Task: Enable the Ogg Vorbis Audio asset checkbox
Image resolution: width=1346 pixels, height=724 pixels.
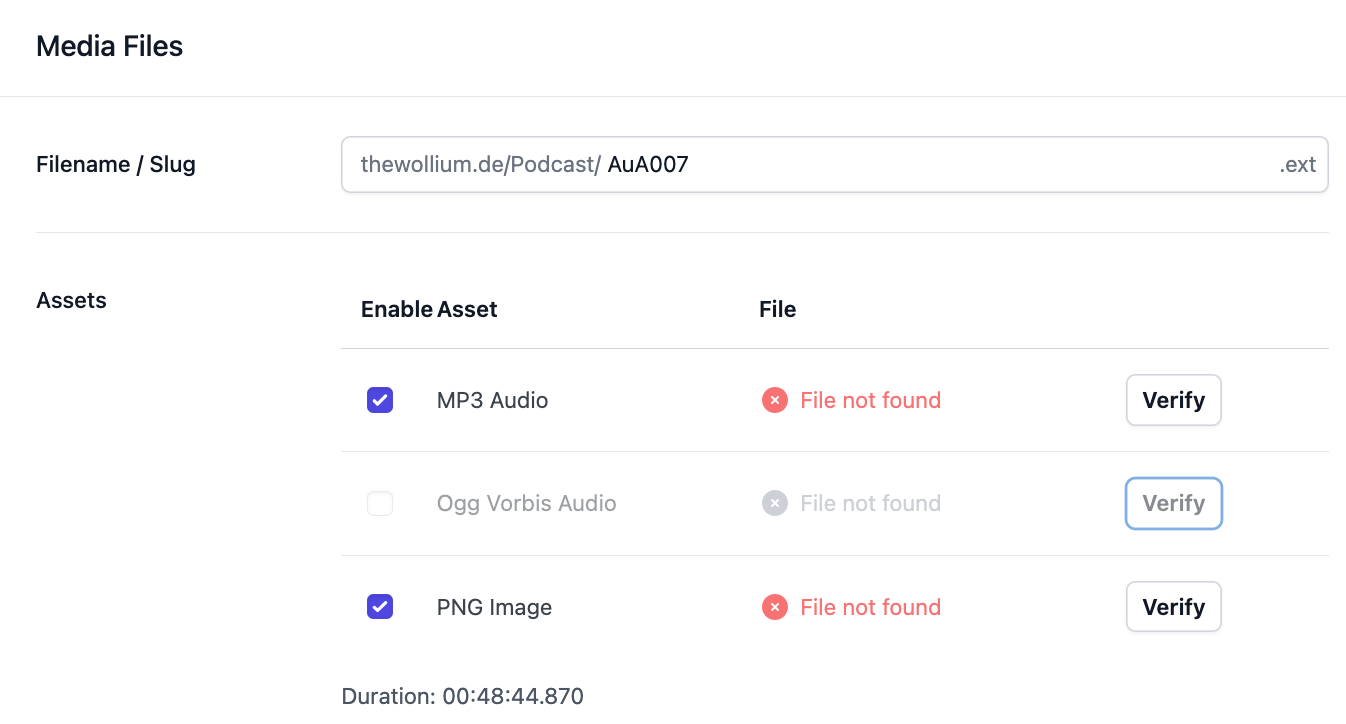Action: click(x=380, y=503)
